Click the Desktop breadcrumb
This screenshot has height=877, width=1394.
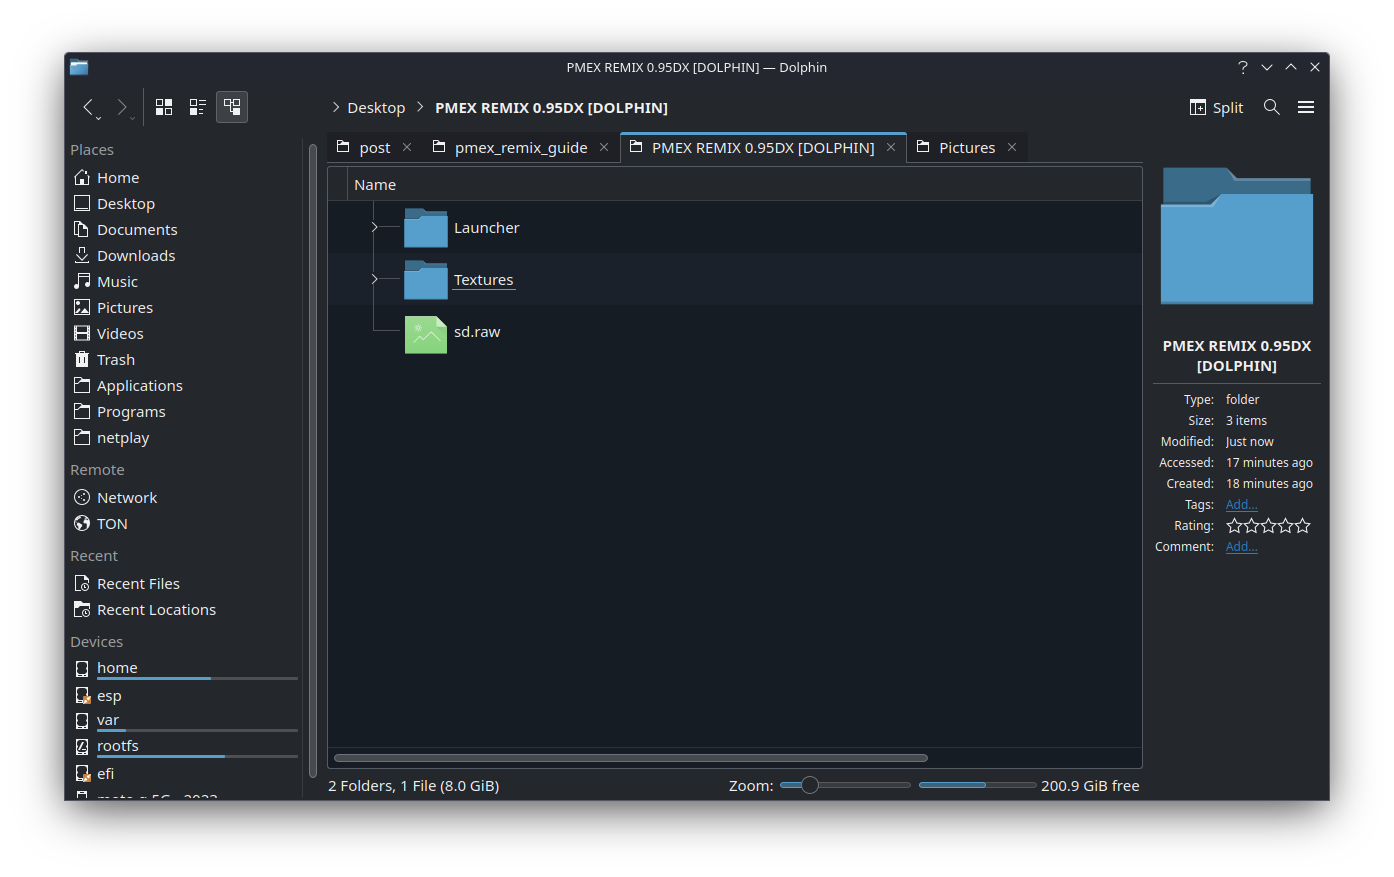(376, 108)
